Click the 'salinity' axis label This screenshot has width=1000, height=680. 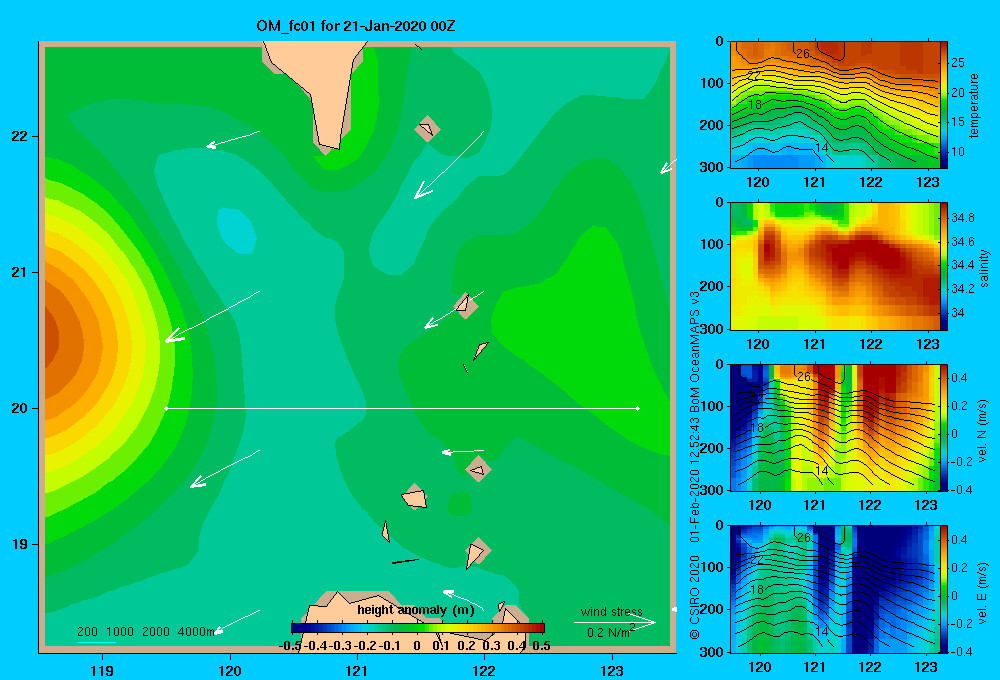point(984,267)
